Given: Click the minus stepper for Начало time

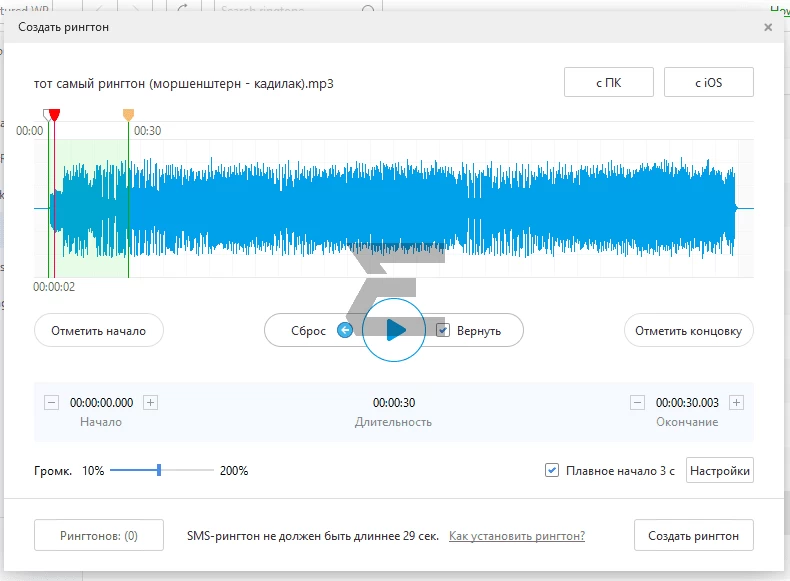Looking at the screenshot, I should click(x=51, y=403).
